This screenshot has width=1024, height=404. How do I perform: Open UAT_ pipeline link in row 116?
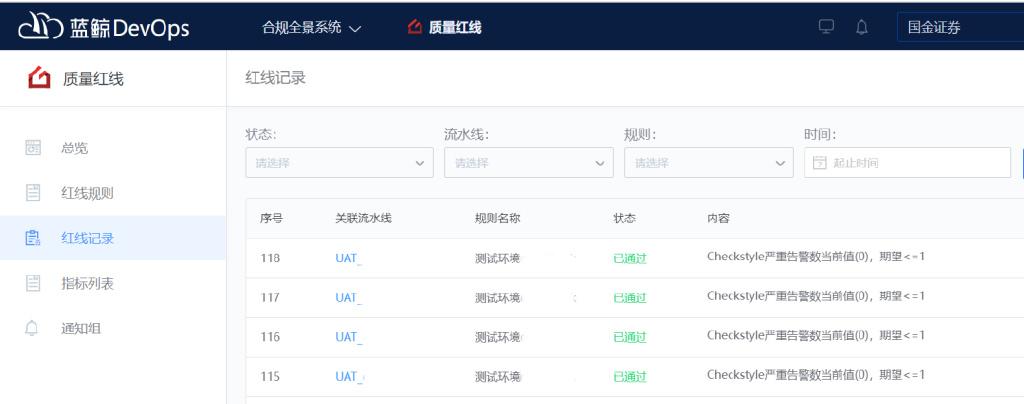[x=349, y=337]
